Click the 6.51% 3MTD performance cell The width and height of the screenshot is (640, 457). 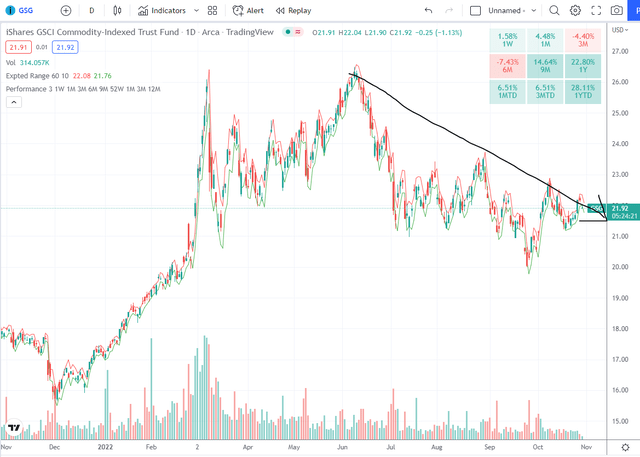[x=545, y=91]
